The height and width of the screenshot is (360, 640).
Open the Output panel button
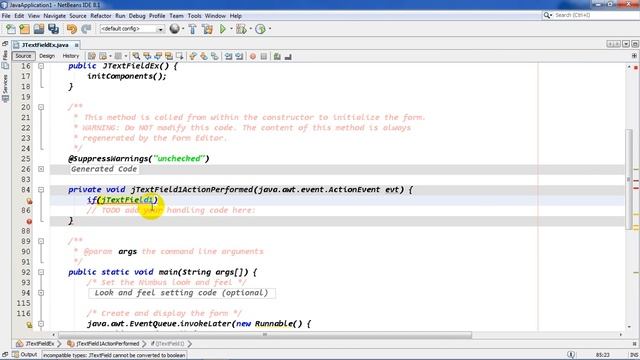[x=25, y=355]
